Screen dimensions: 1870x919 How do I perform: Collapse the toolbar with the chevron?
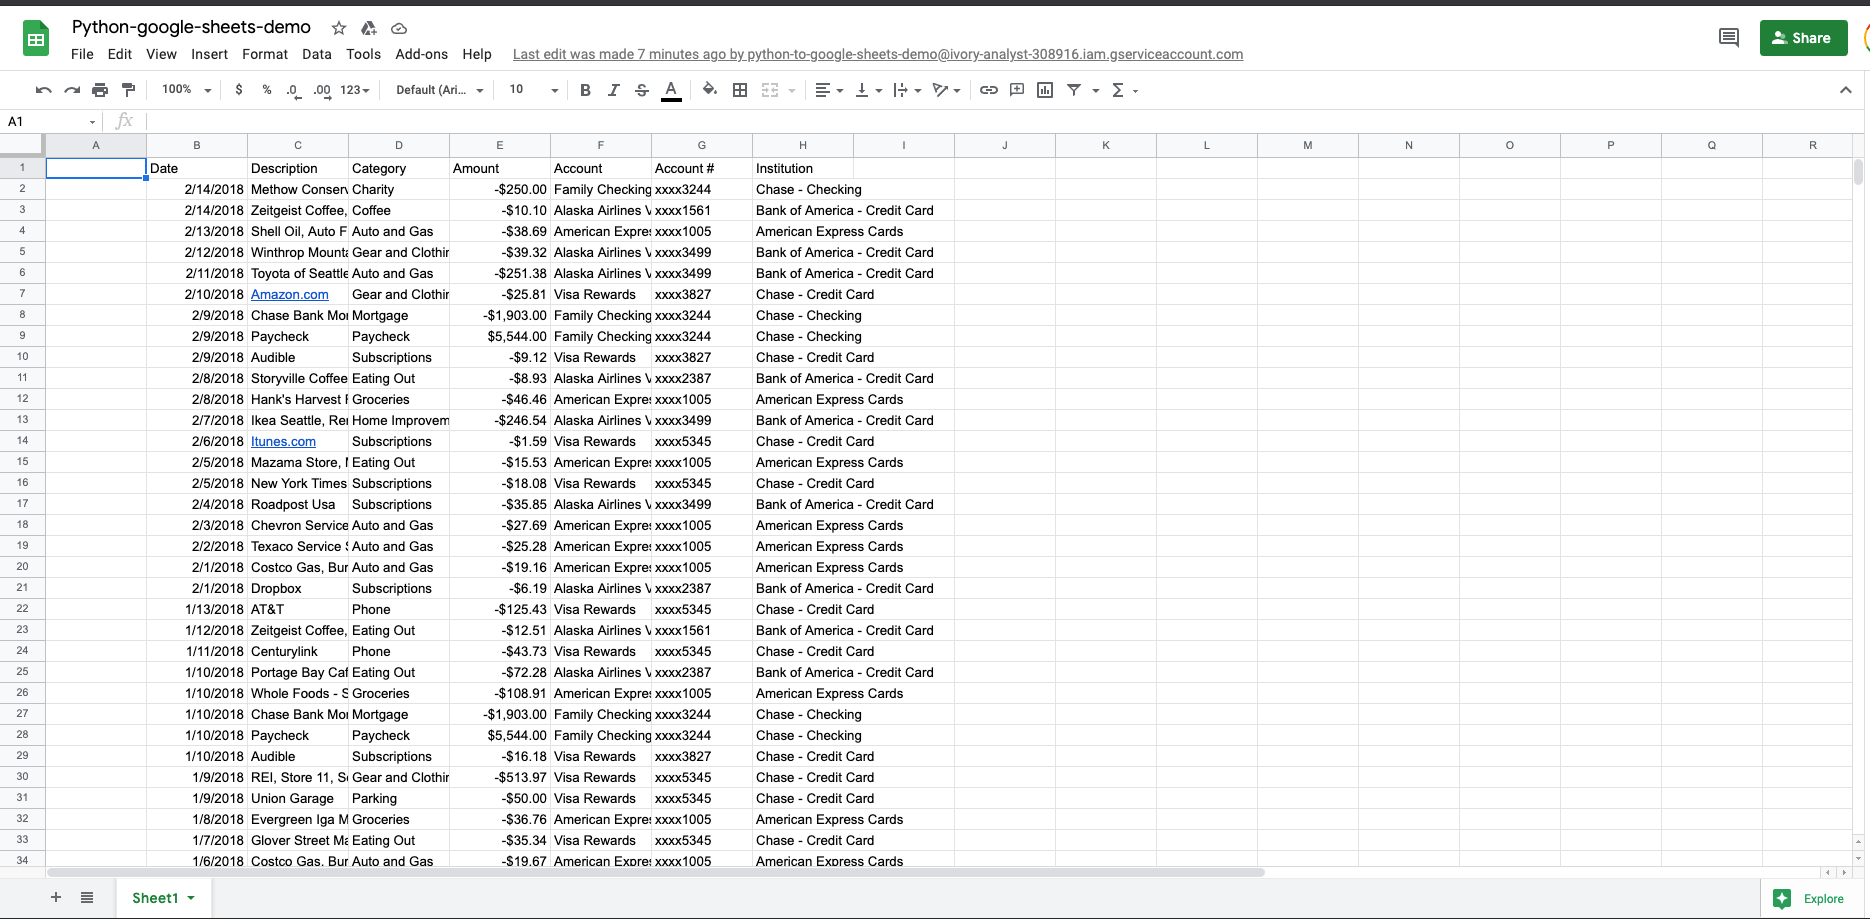tap(1845, 90)
